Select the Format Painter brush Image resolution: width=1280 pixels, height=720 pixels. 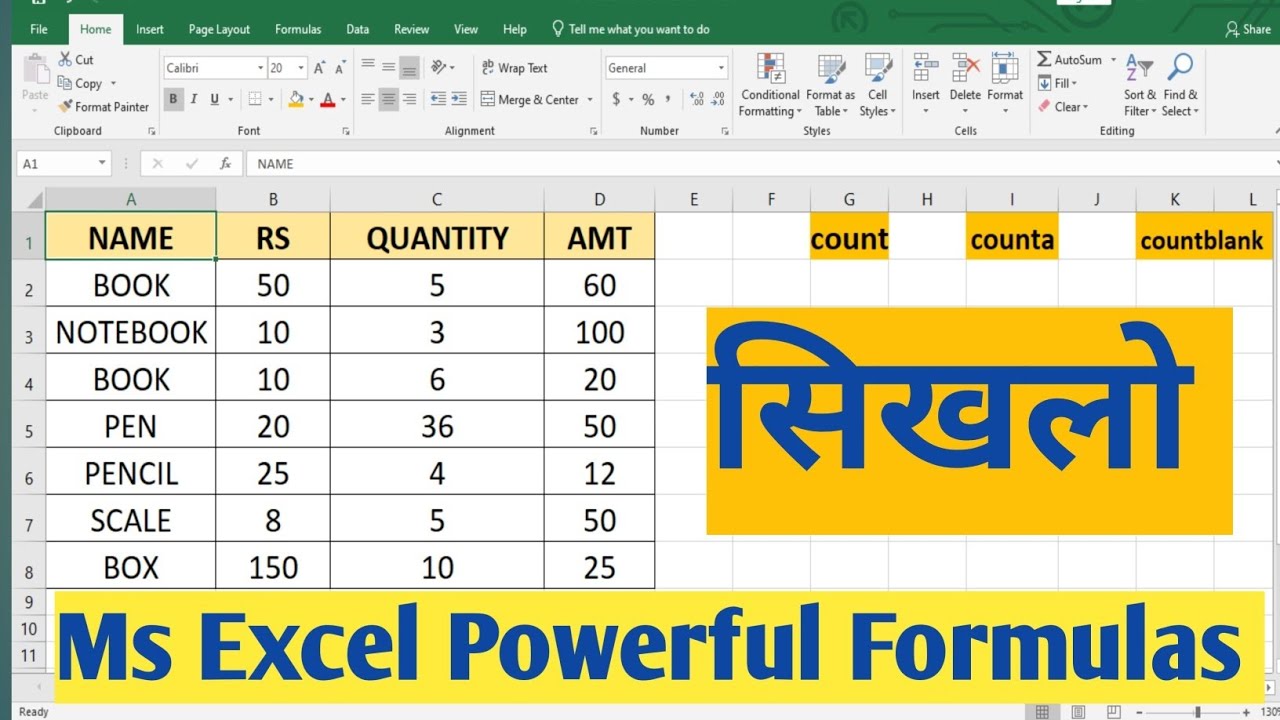pos(103,107)
